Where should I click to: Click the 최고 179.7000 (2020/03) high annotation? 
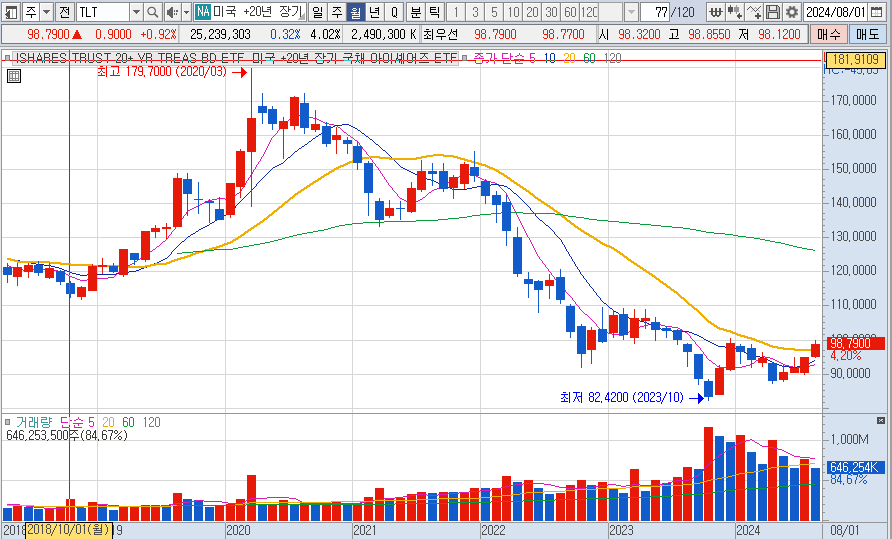pyautogui.click(x=162, y=72)
